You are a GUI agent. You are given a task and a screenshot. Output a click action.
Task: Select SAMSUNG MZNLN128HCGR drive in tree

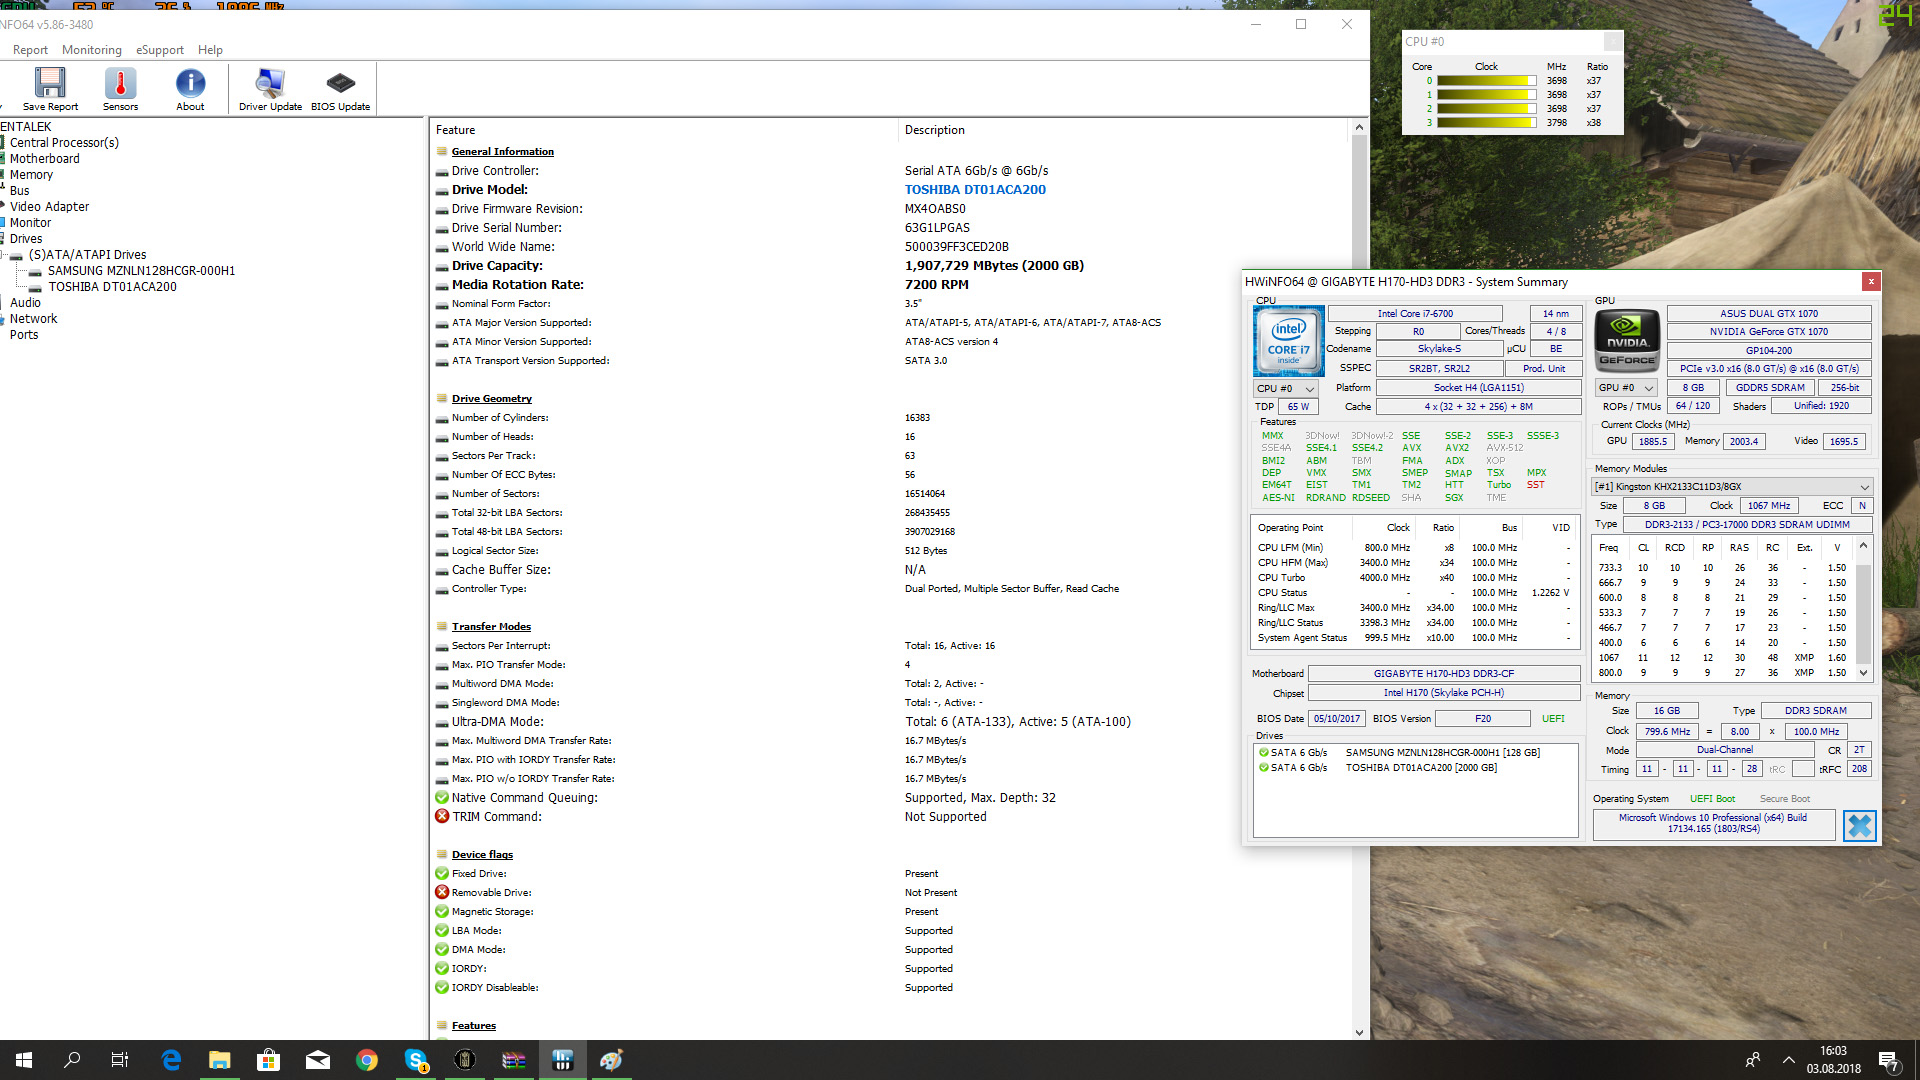141,271
